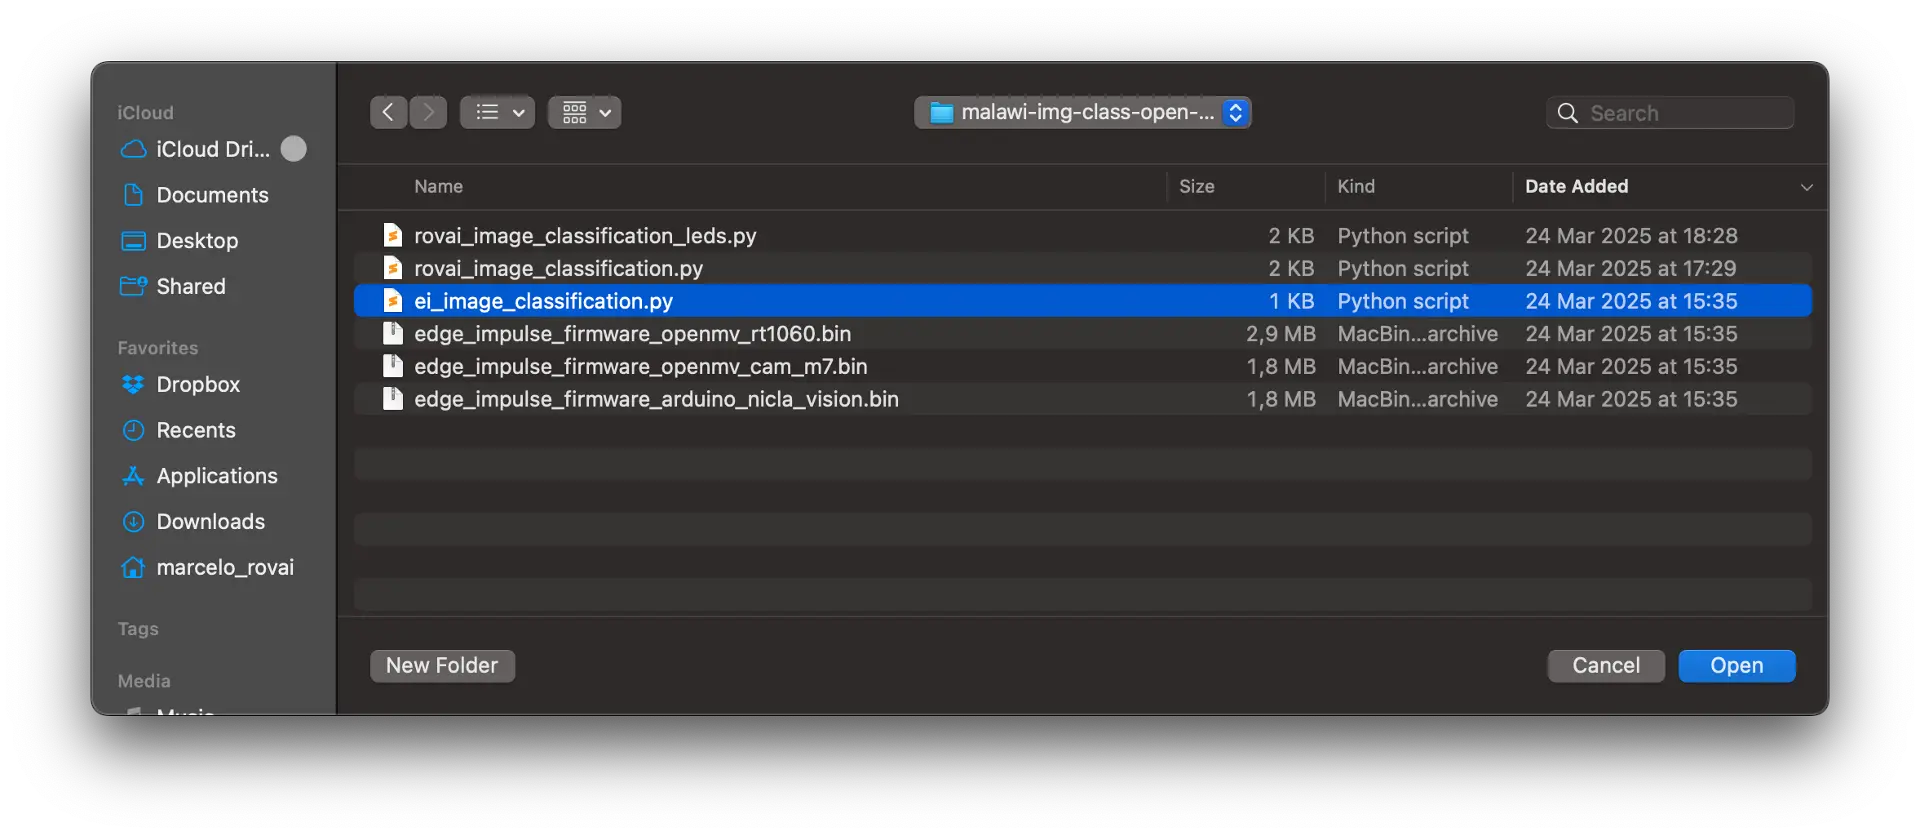The height and width of the screenshot is (836, 1920).
Task: Sort files by Name column header
Action: click(x=438, y=187)
